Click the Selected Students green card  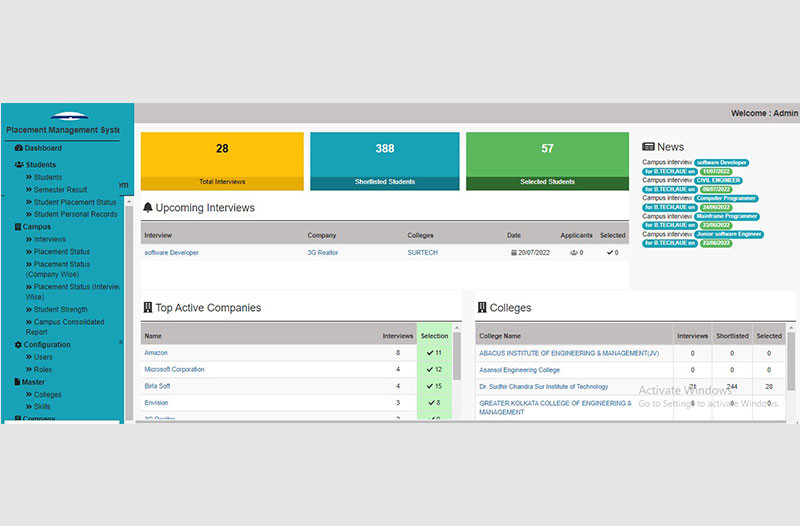tap(547, 161)
